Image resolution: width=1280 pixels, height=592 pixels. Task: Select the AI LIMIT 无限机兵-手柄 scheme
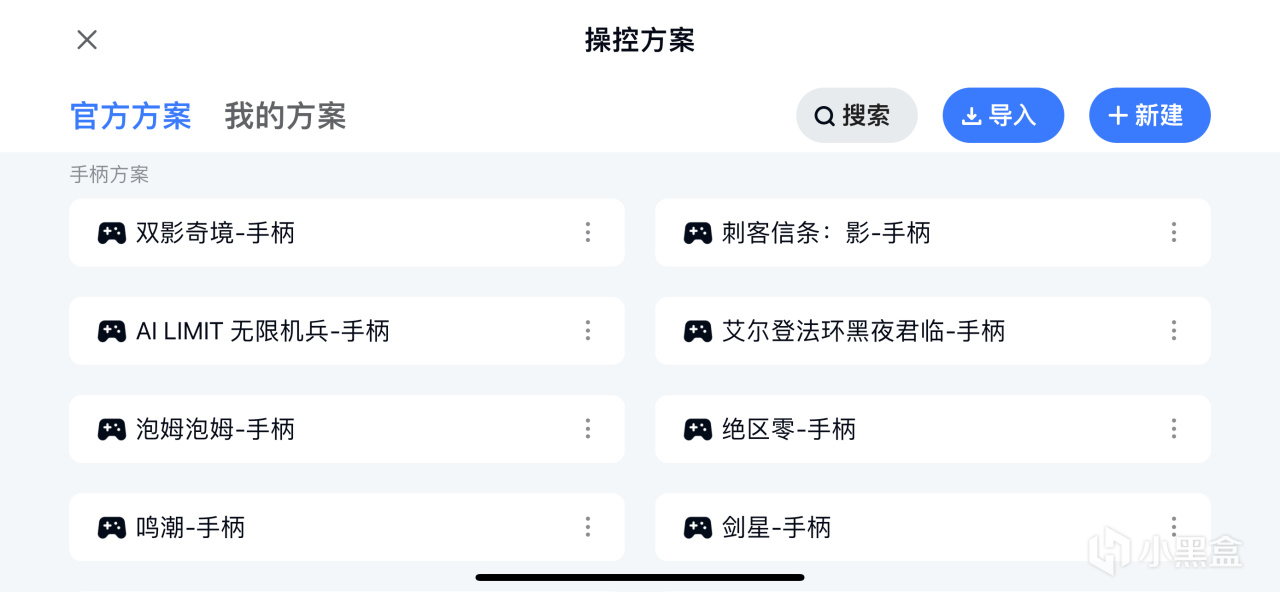click(x=262, y=331)
